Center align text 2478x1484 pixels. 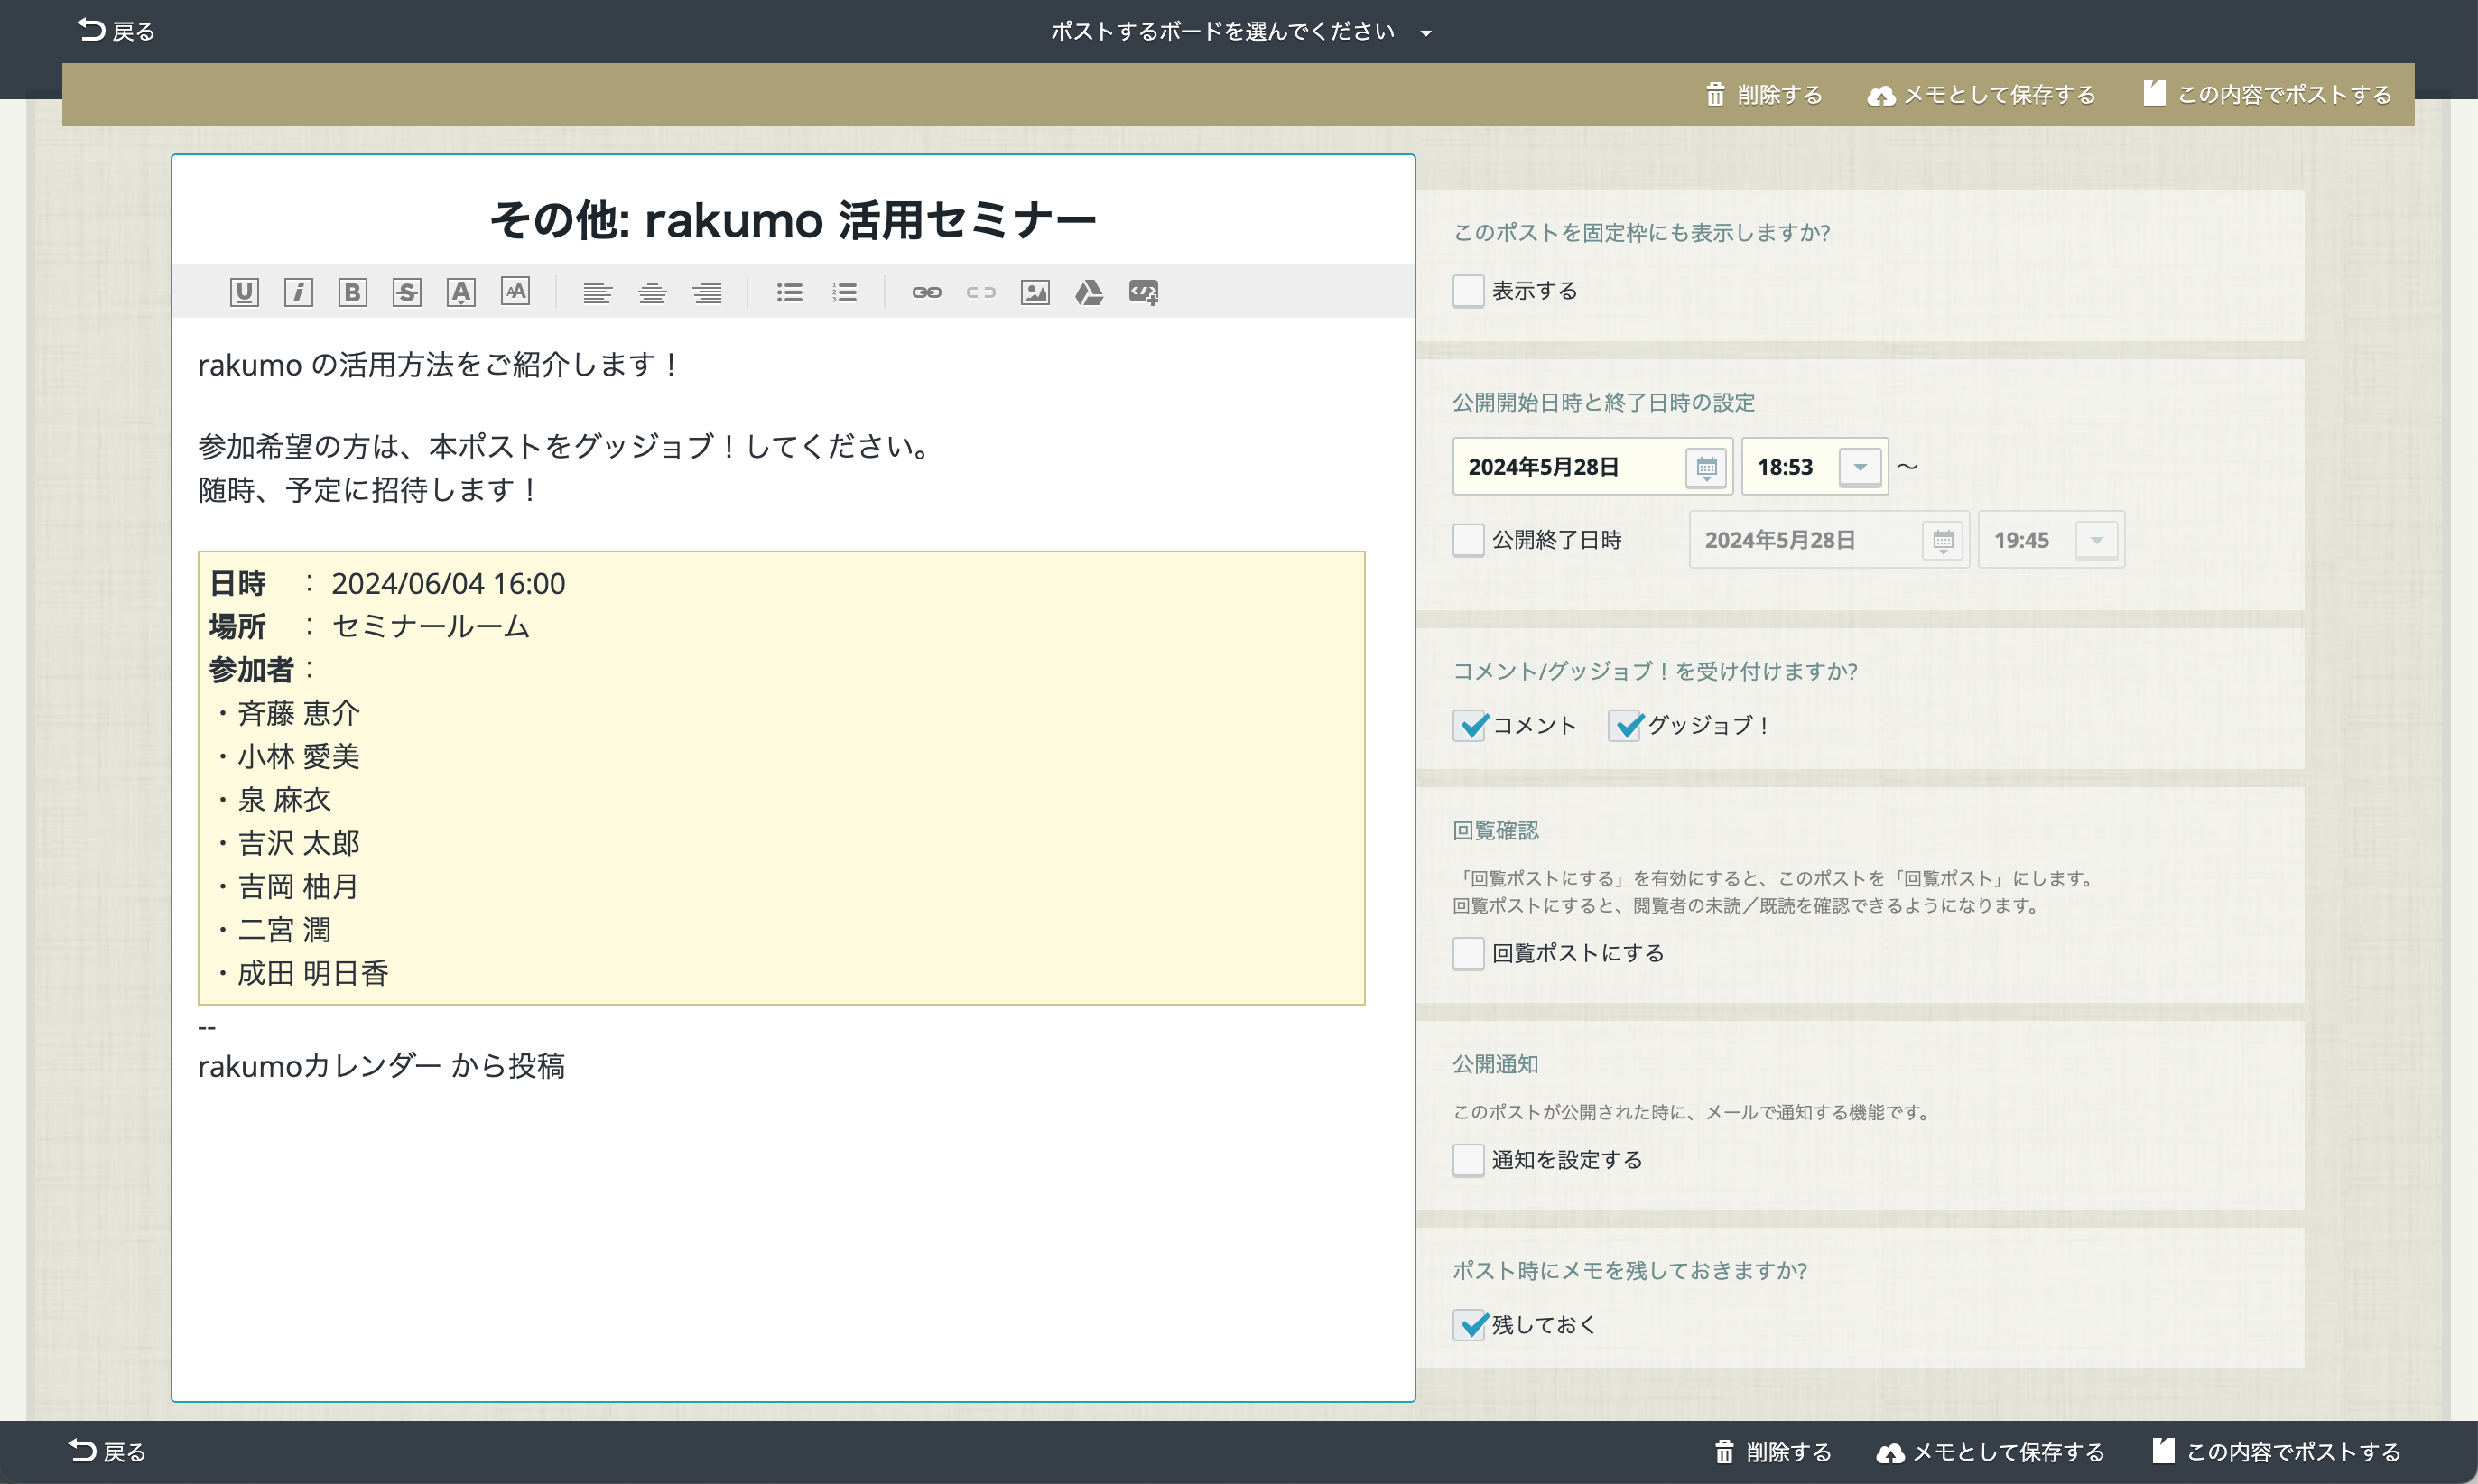point(652,292)
